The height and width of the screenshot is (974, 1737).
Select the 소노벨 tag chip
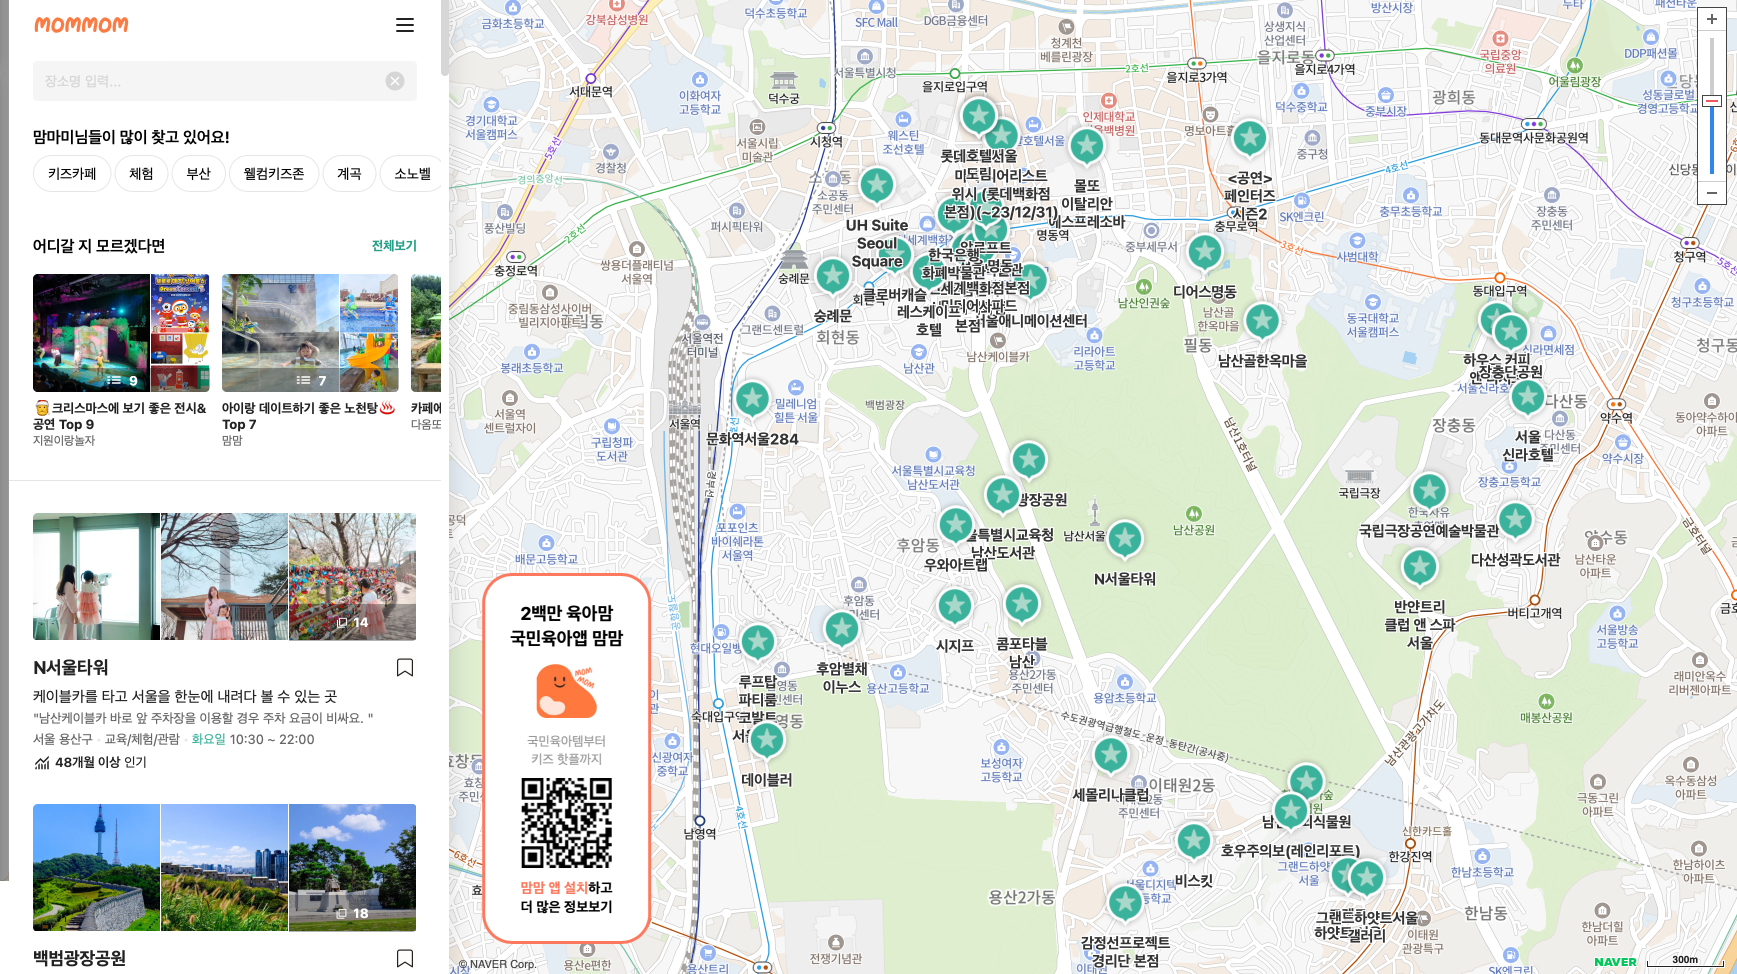[412, 173]
